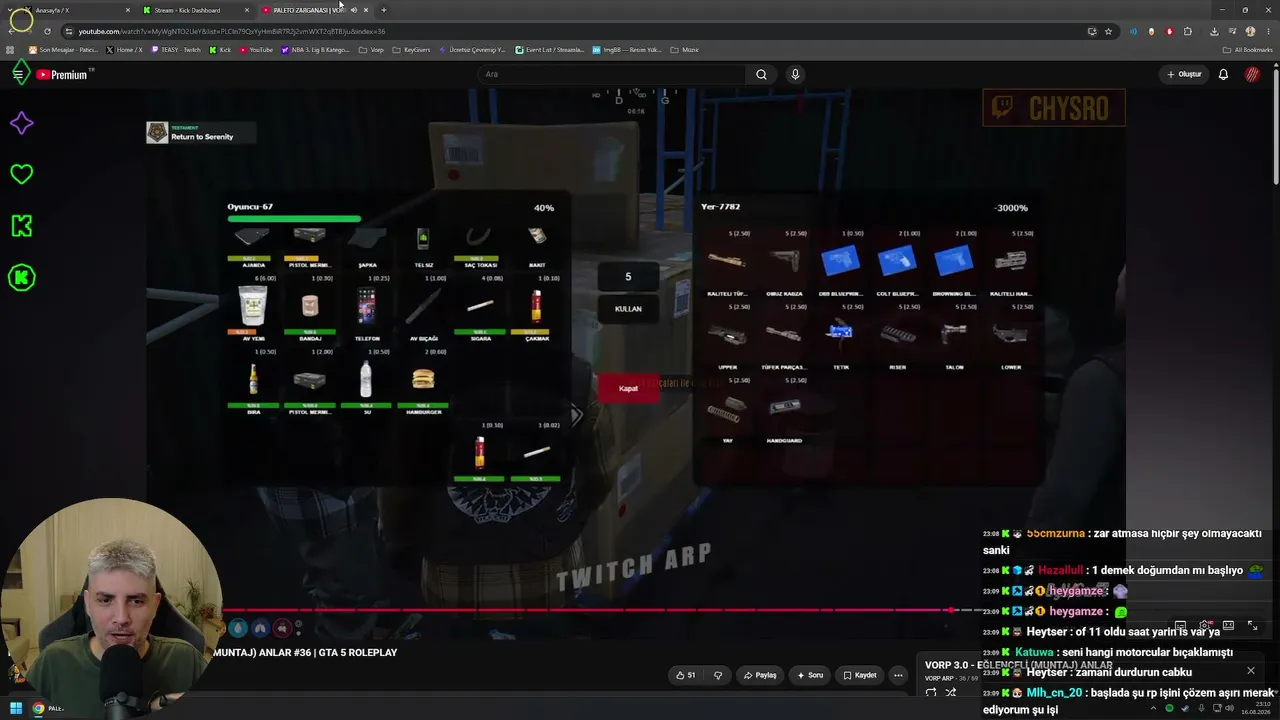Dislike the video
Screen dimensions: 1280x720
click(x=717, y=675)
